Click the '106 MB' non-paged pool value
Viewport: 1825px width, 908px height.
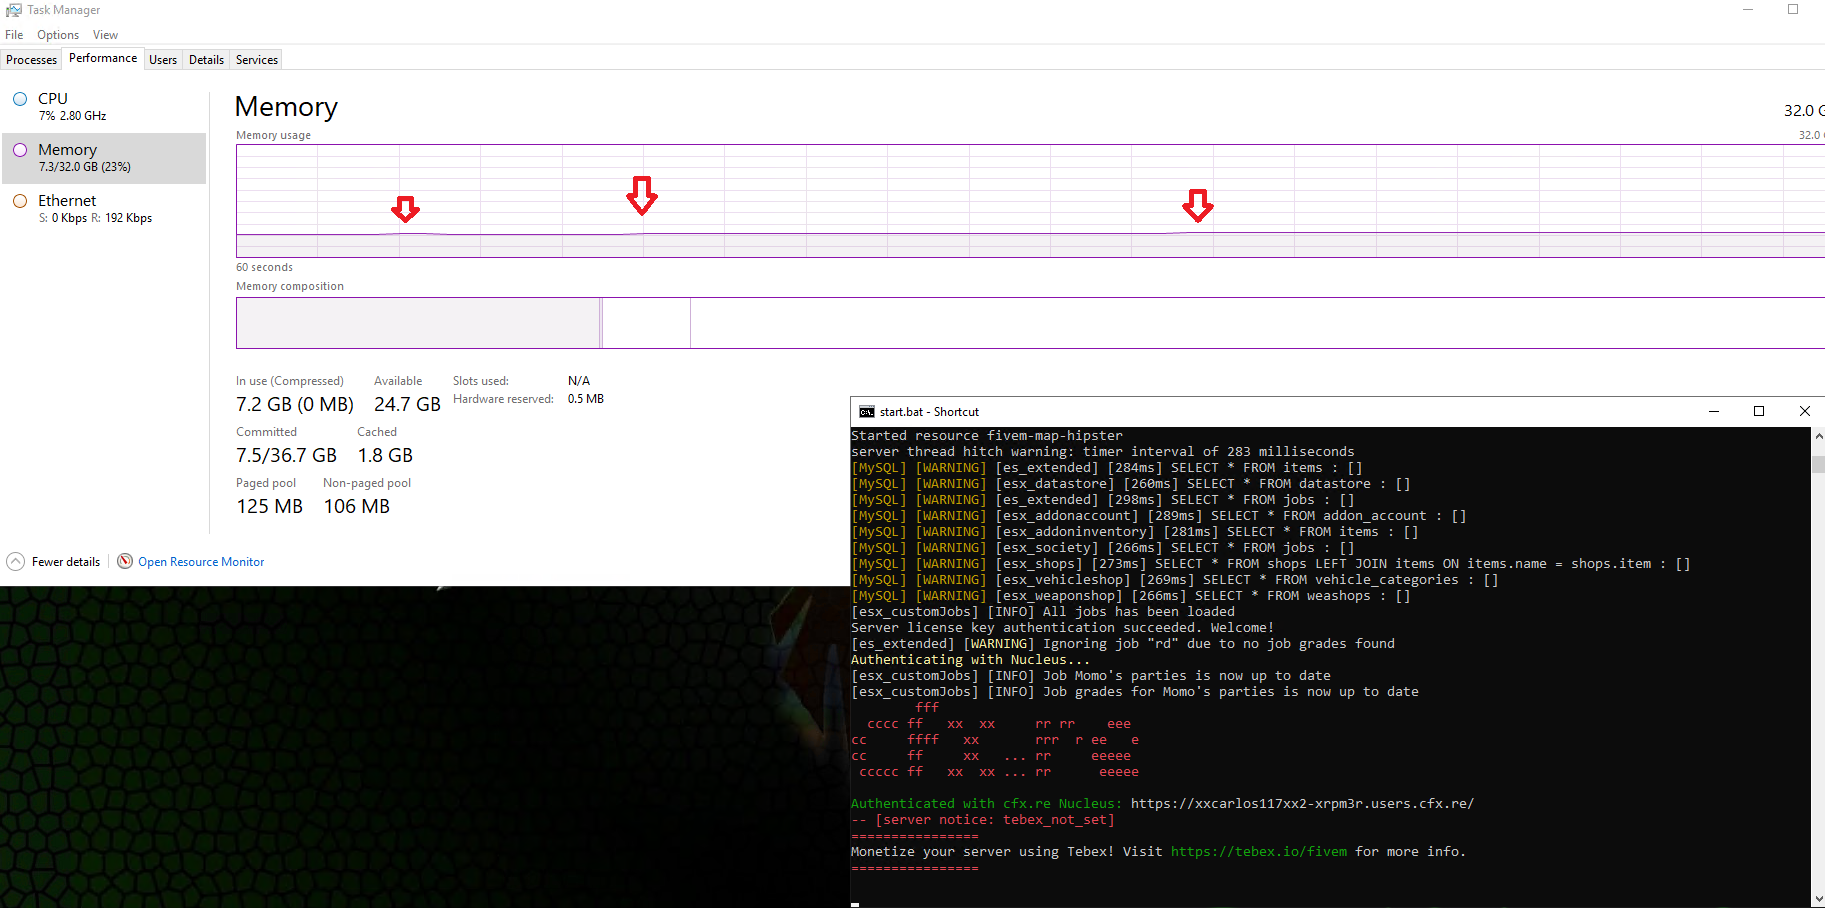click(x=357, y=506)
